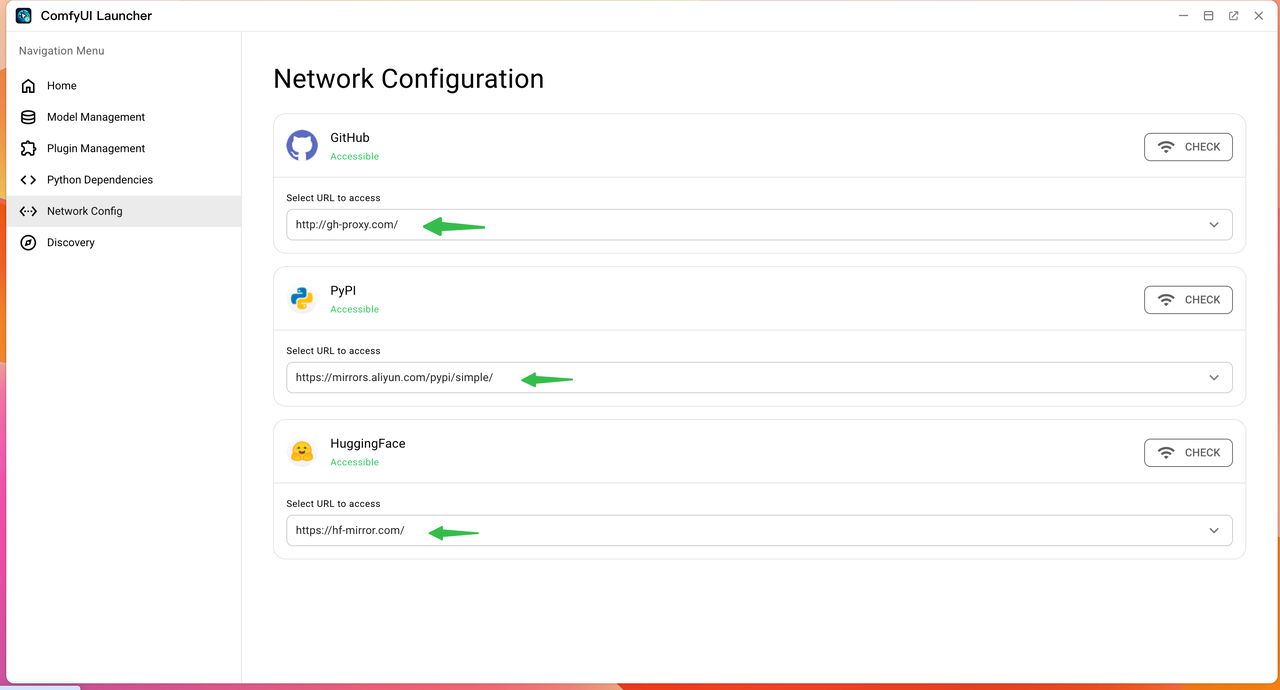Expand the HuggingFace URL dropdown chevron

(x=1213, y=531)
